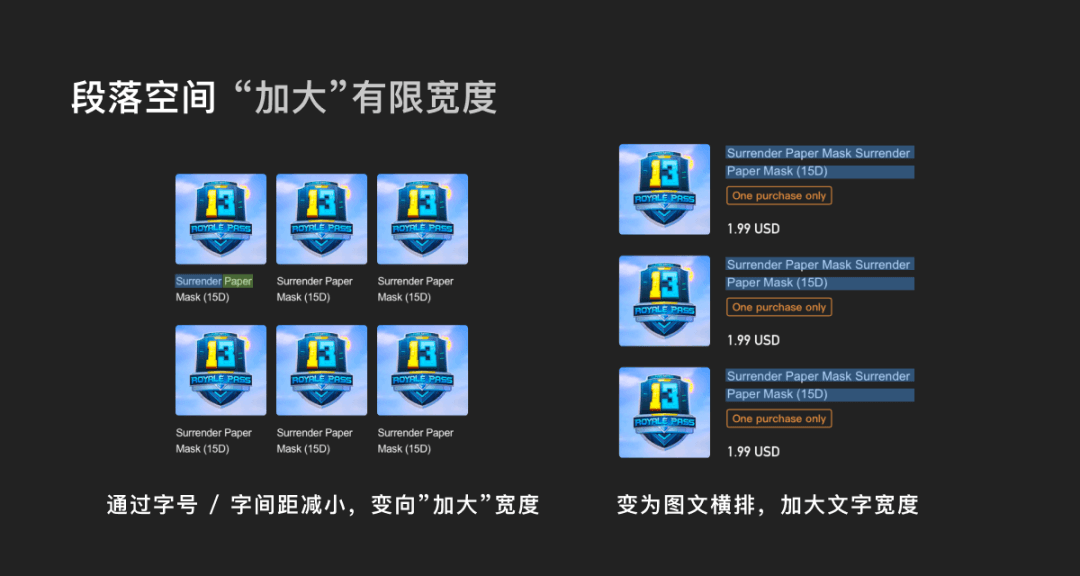
Task: Click "Surrender Paper Mask (15D)" label under bottom-middle thumbnail
Action: 315,441
